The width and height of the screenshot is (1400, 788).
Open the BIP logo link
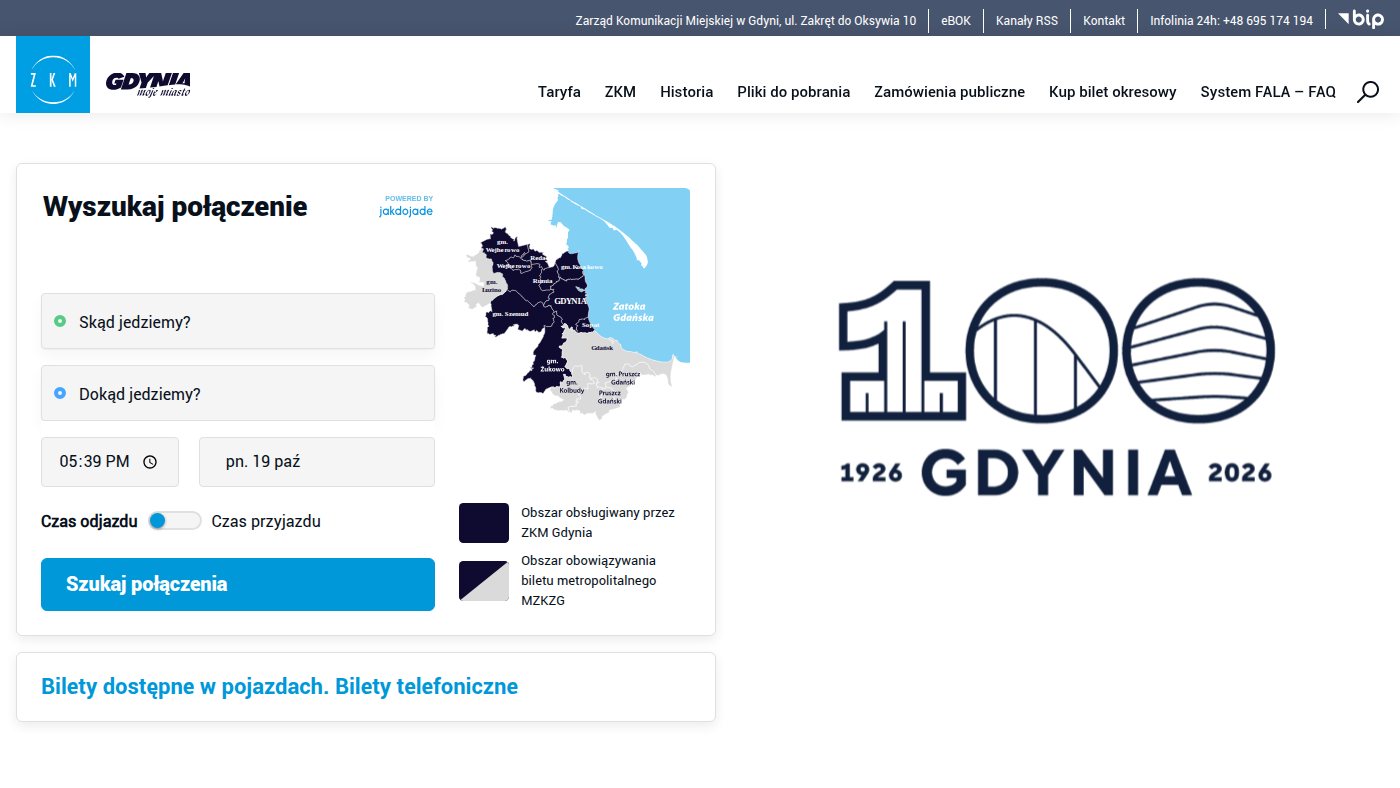click(x=1361, y=19)
